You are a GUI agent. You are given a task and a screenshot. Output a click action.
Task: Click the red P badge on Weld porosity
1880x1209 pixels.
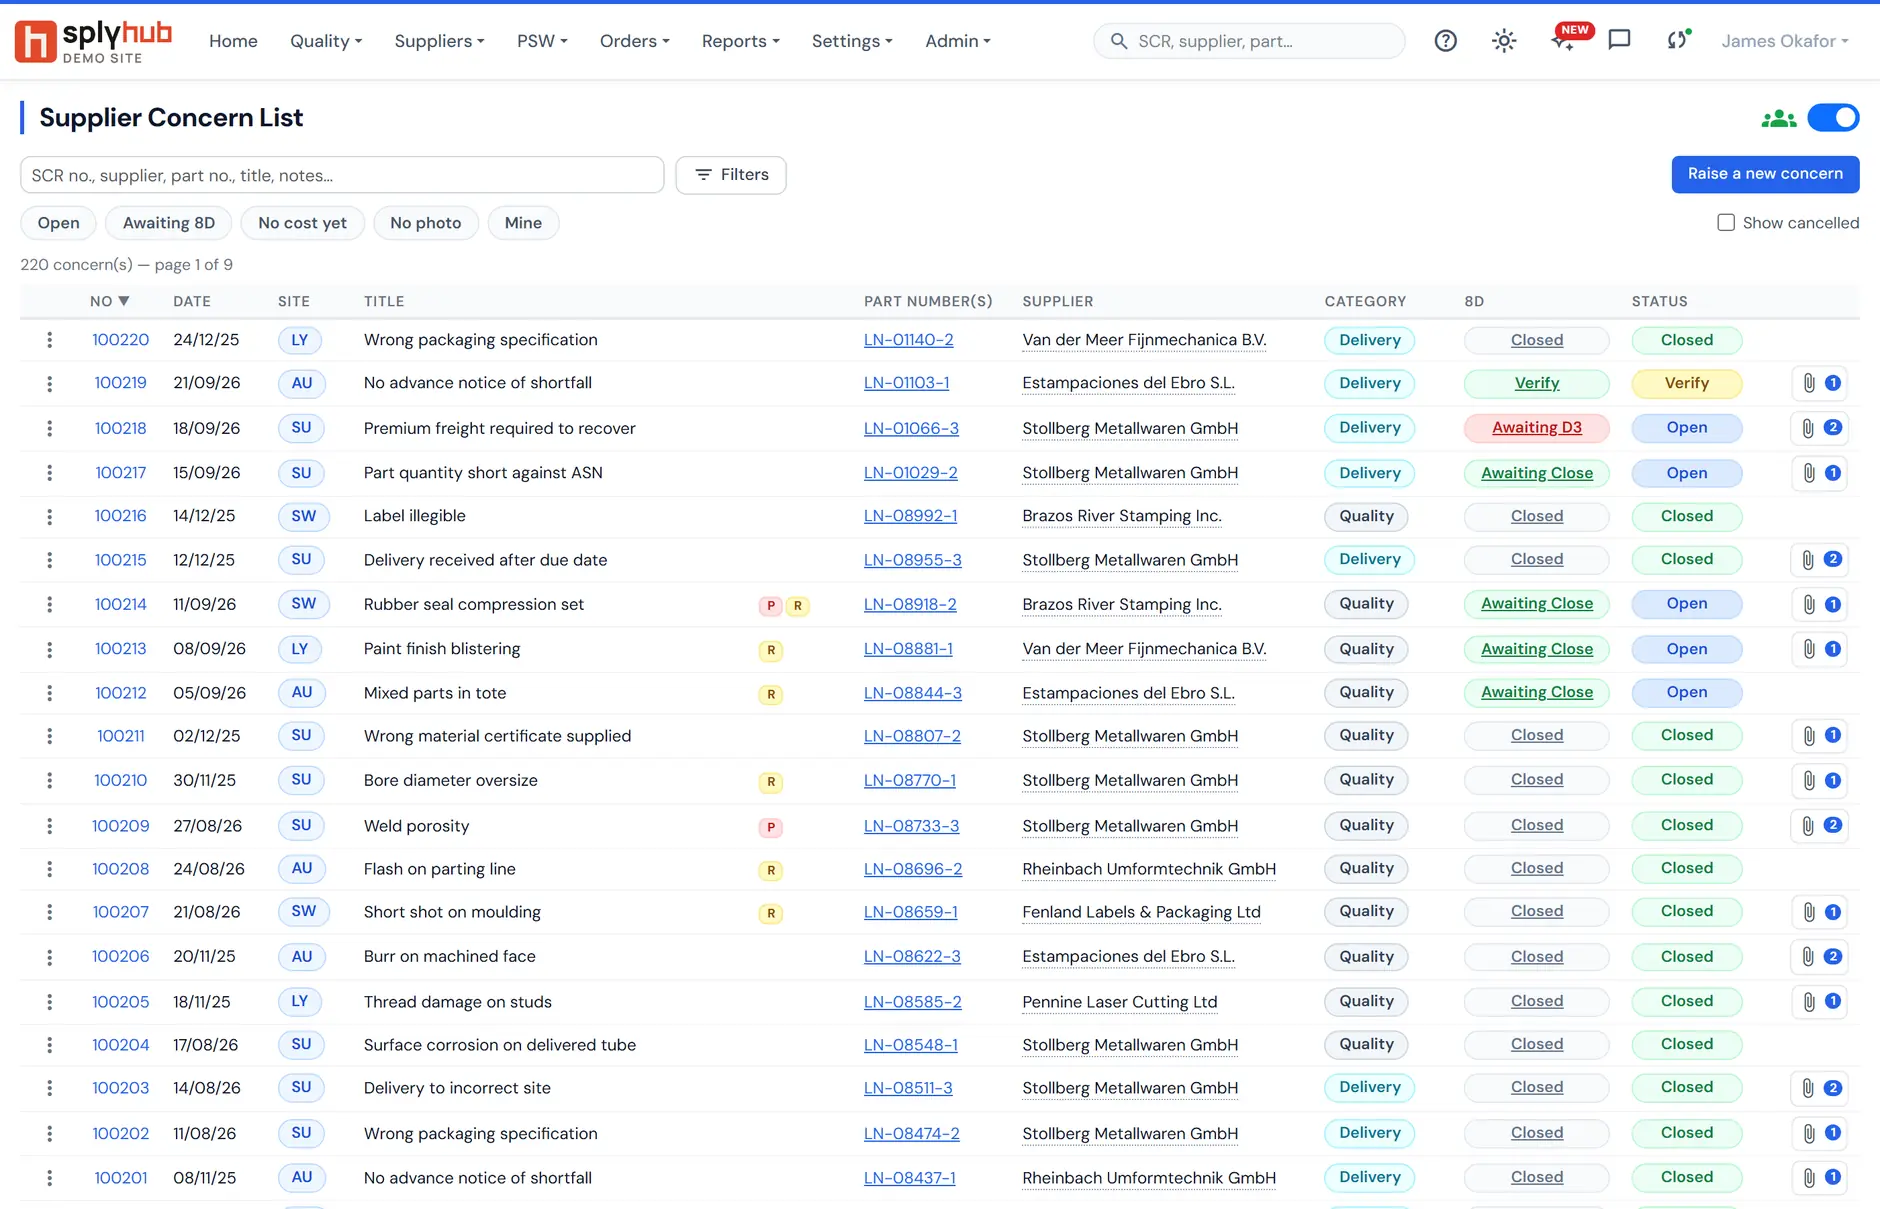770,827
